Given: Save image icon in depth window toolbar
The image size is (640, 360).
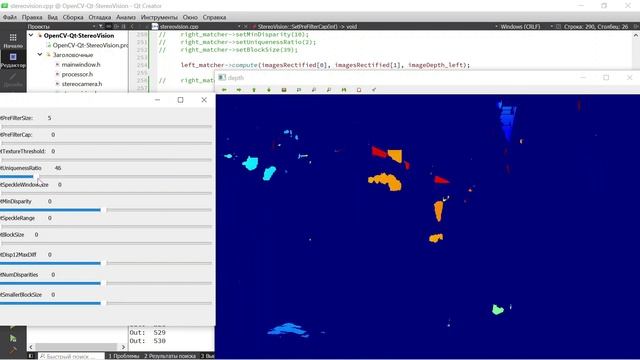Looking at the screenshot, I should [x=284, y=90].
